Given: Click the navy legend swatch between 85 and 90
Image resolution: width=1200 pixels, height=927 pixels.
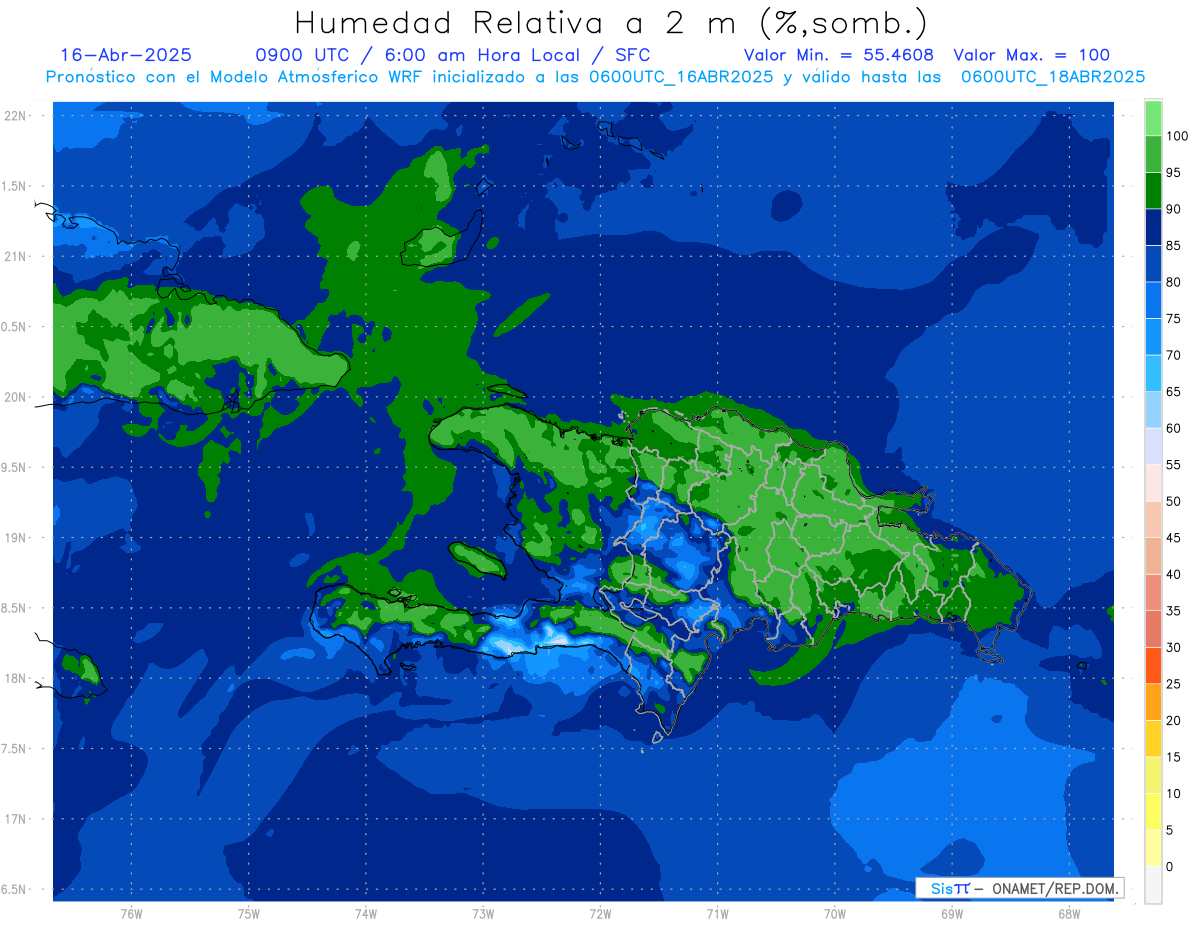Looking at the screenshot, I should click(x=1153, y=227).
